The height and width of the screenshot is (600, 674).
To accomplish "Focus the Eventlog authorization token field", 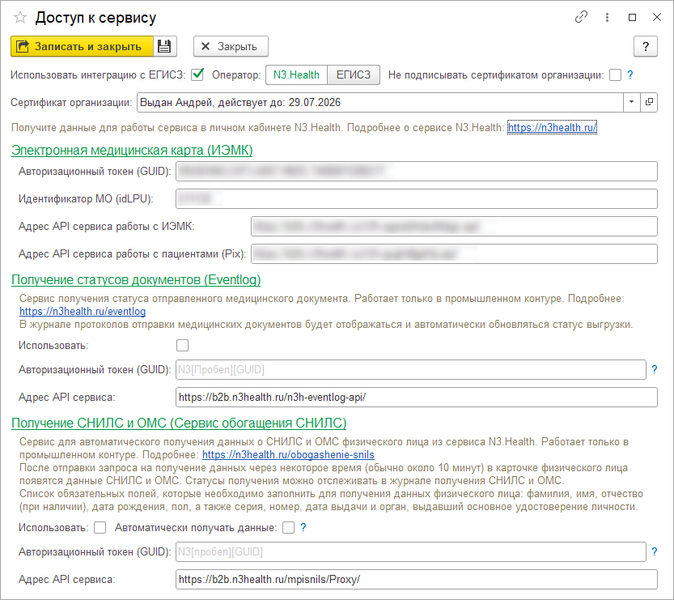I will click(411, 370).
